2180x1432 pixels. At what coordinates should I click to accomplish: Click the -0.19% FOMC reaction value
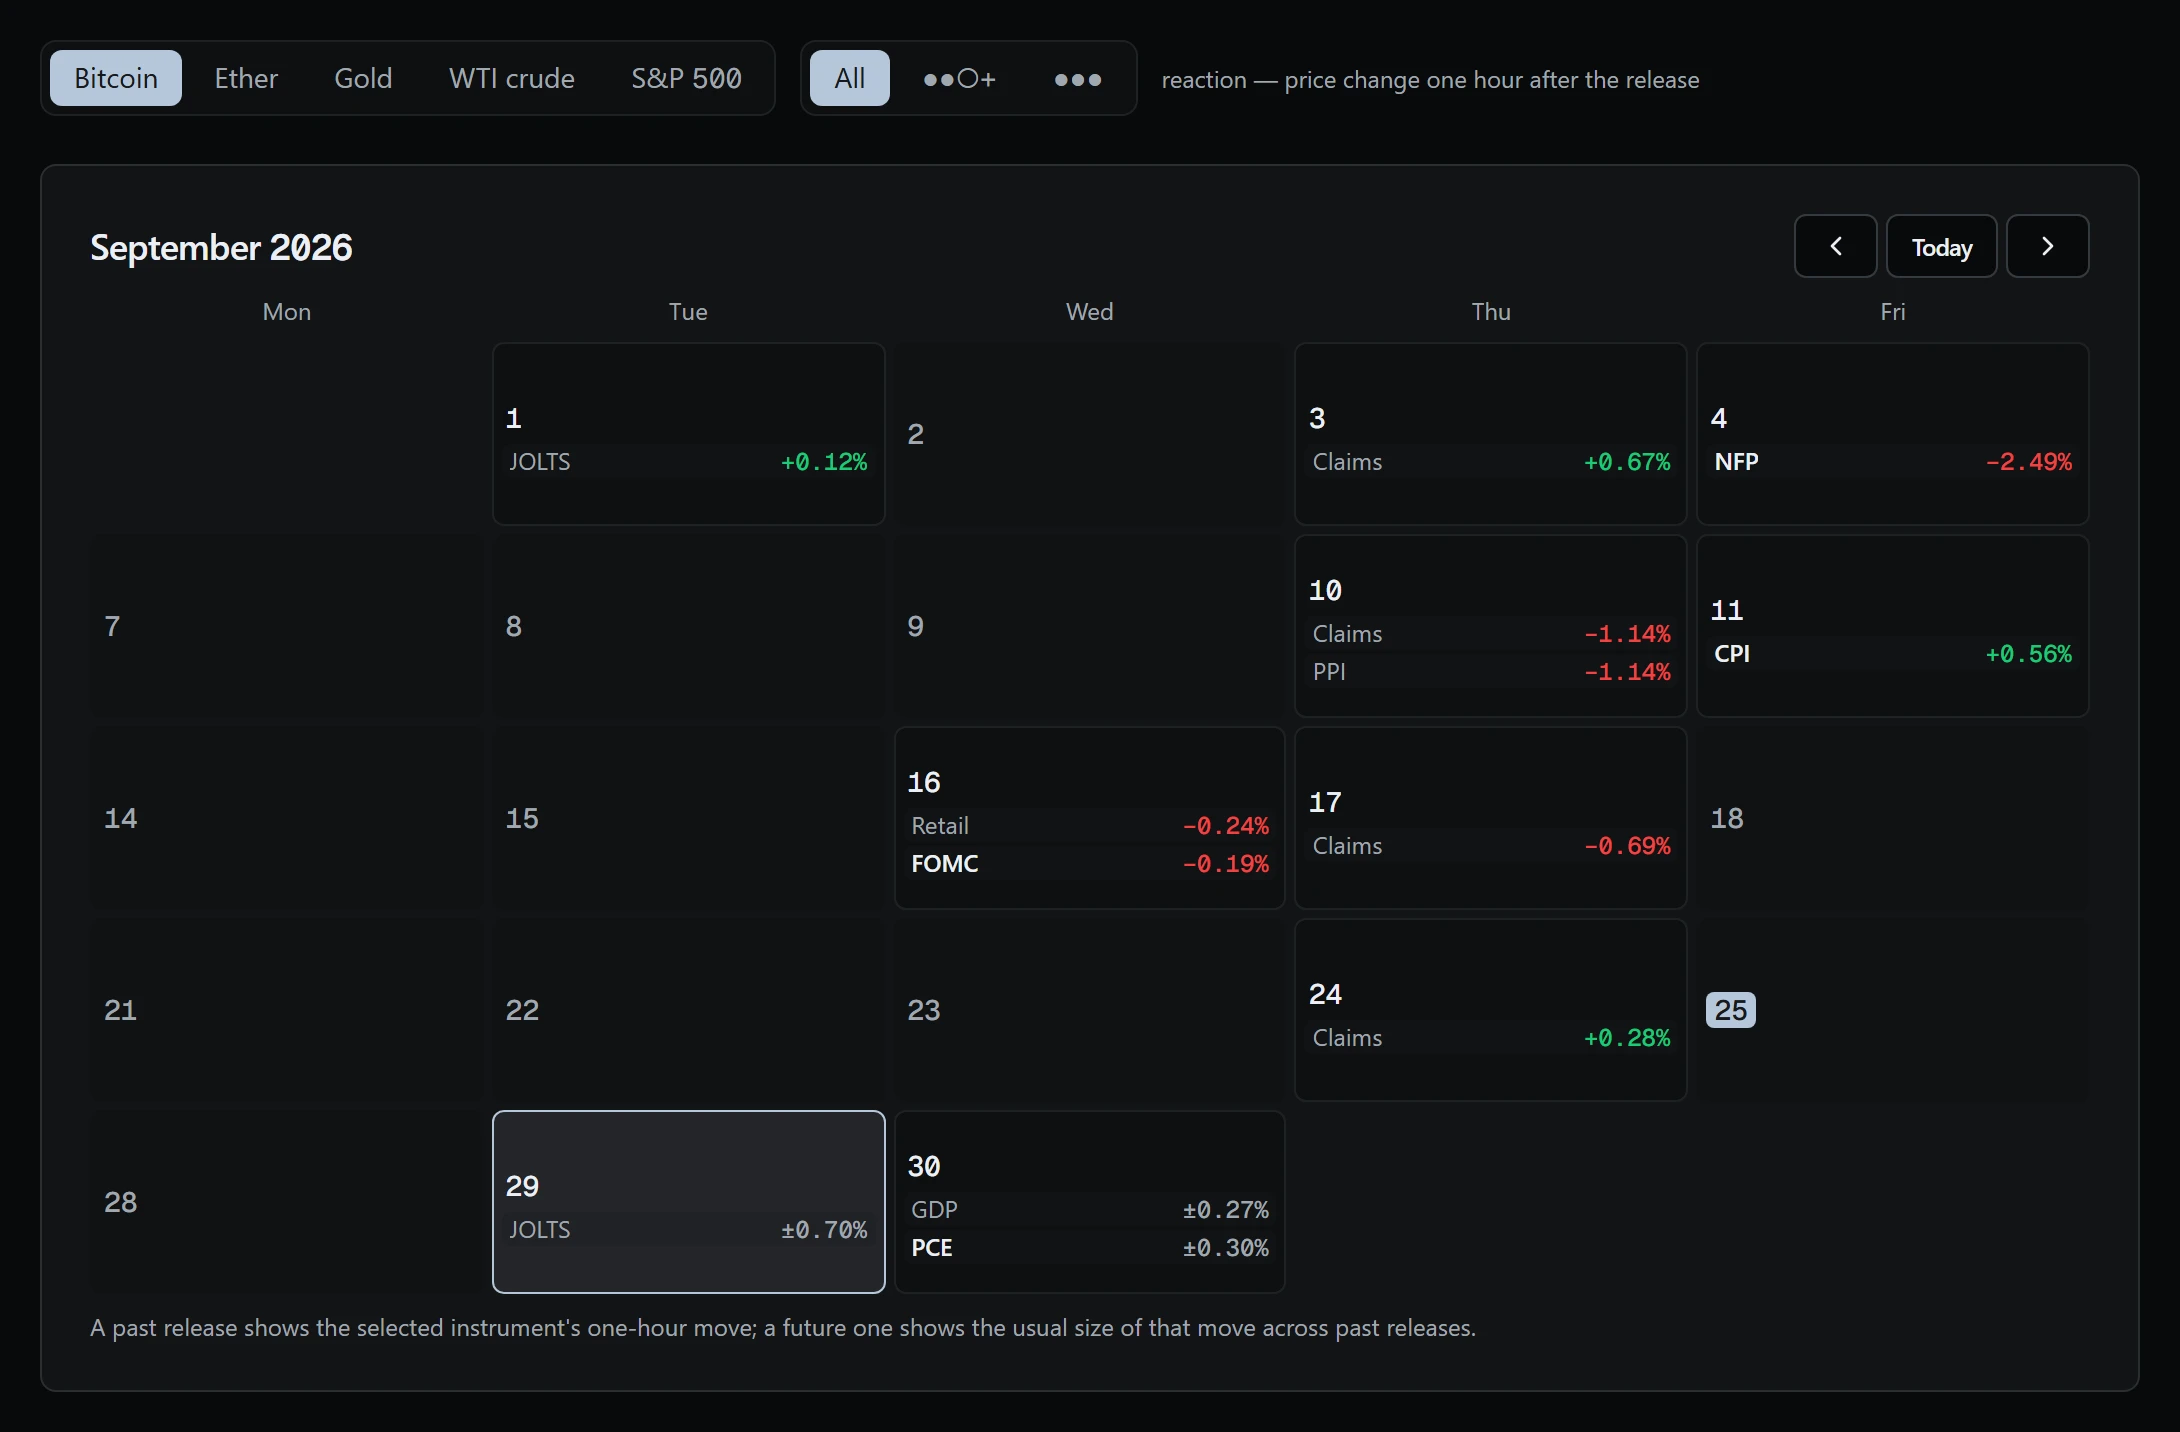pyautogui.click(x=1225, y=864)
